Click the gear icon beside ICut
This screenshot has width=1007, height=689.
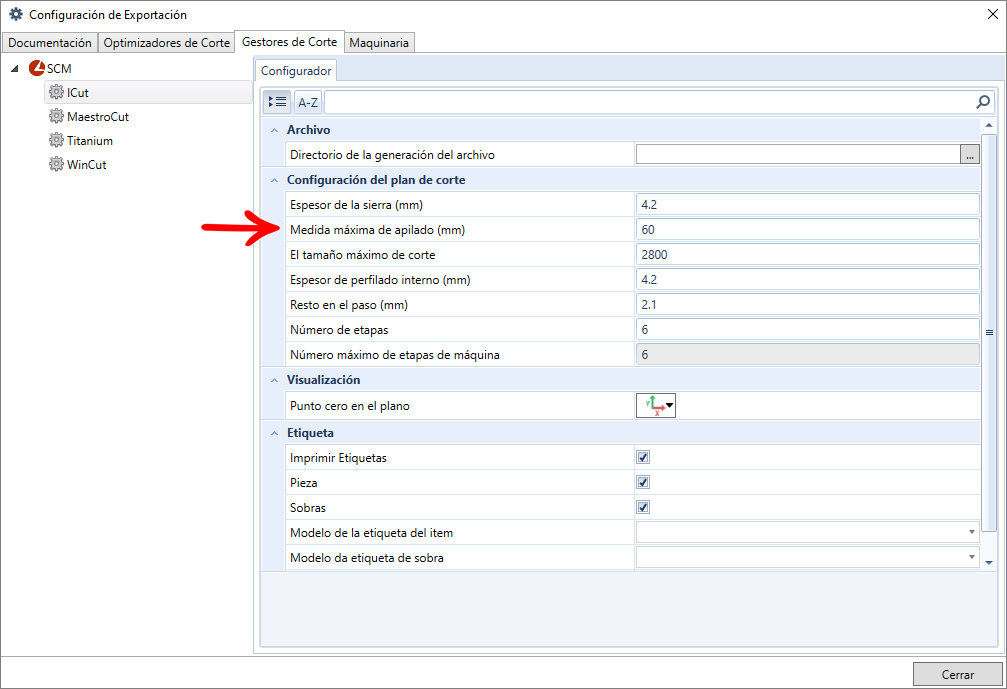click(x=57, y=92)
